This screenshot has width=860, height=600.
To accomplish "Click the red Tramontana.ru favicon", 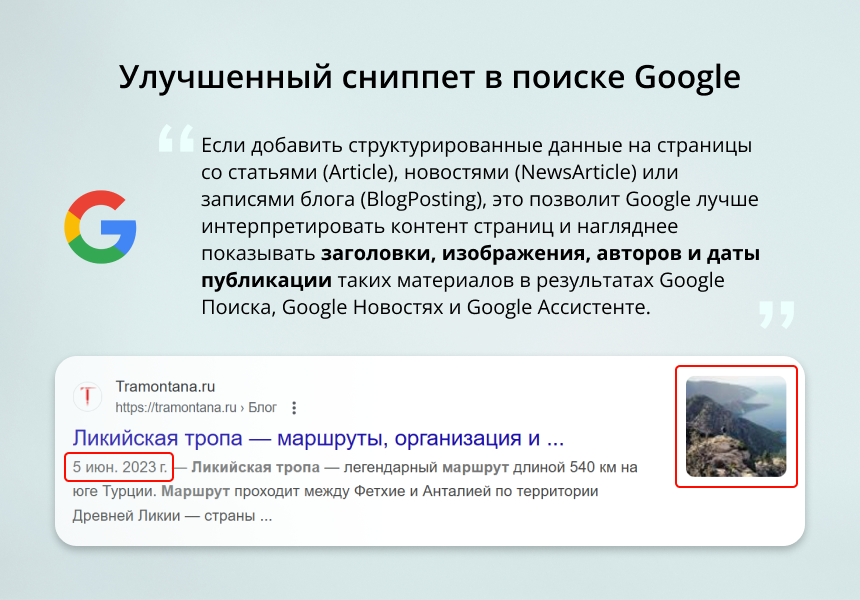I will pyautogui.click(x=88, y=394).
